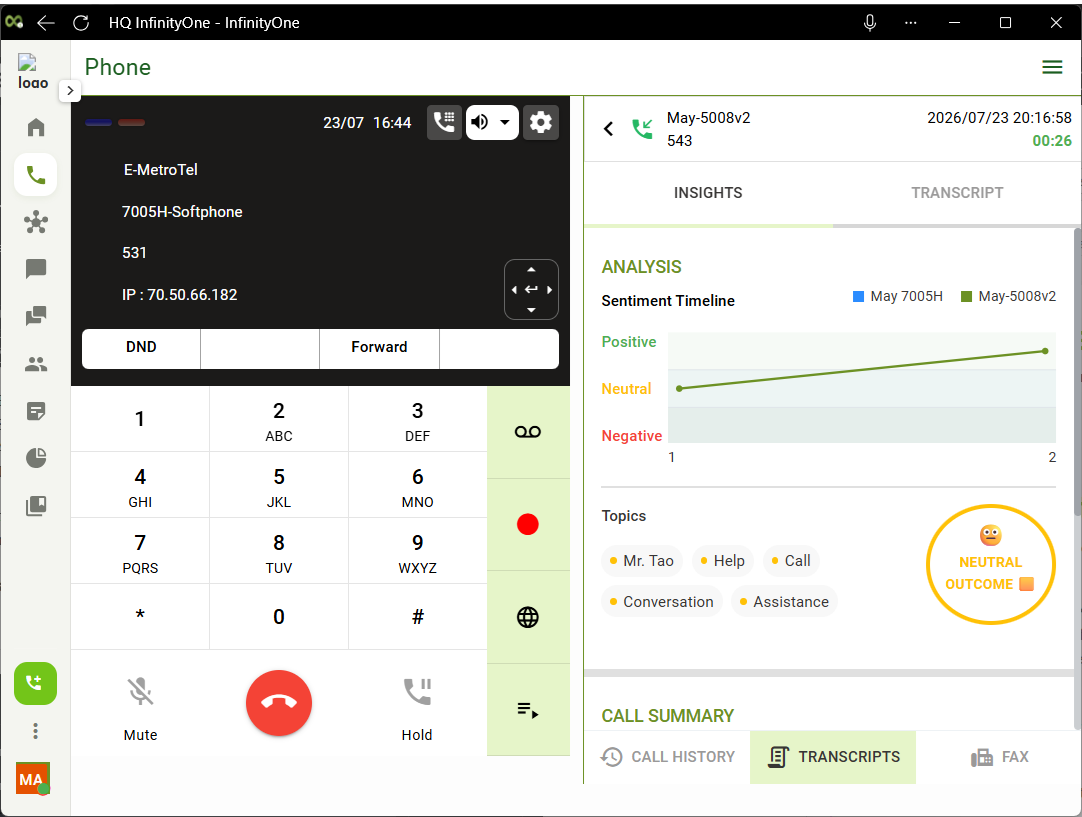Open the voicemail button
This screenshot has width=1082, height=817.
click(x=528, y=432)
